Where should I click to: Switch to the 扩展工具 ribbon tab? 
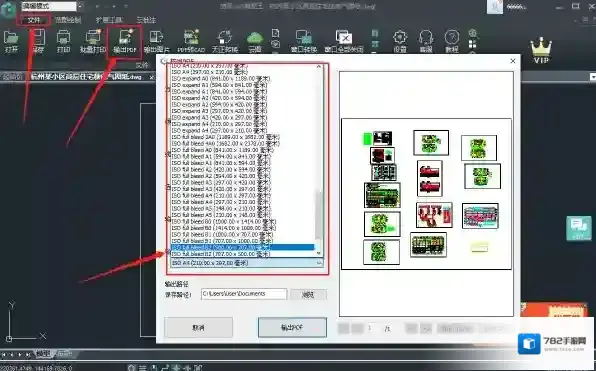coord(109,20)
